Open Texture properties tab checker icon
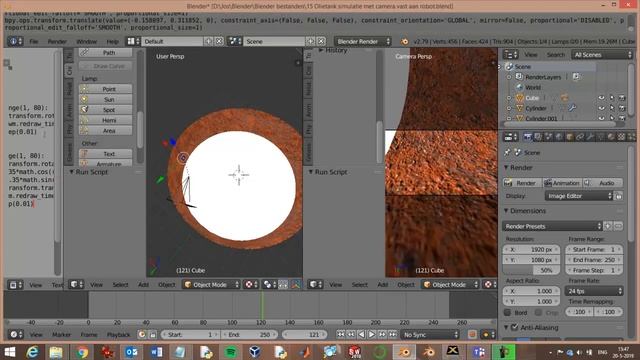 [621, 137]
